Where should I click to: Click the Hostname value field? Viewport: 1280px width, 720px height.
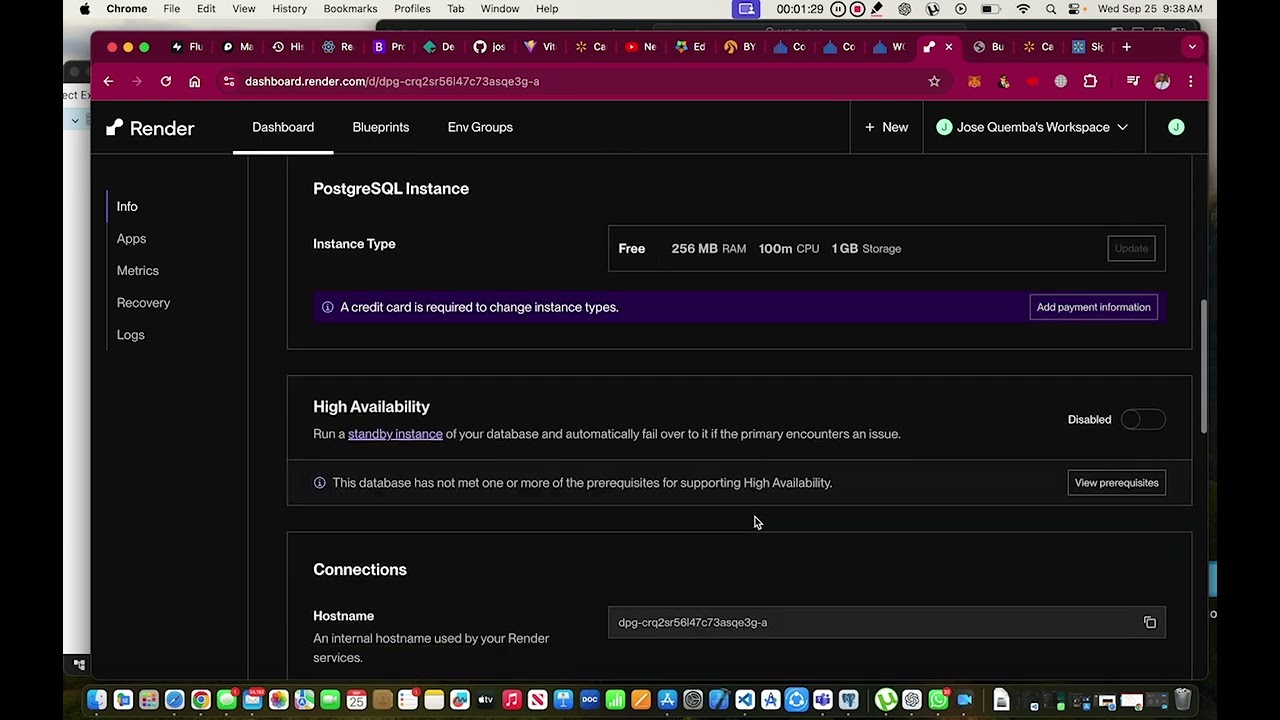pos(886,623)
